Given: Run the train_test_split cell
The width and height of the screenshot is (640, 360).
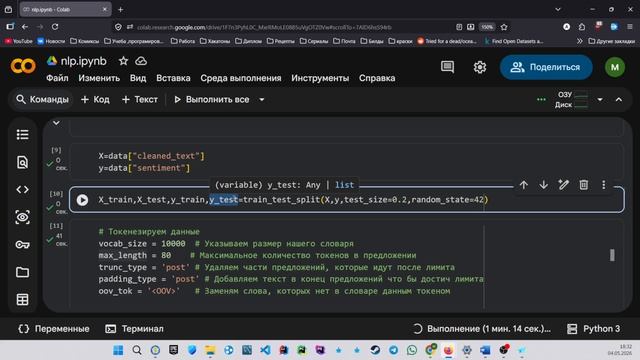Looking at the screenshot, I should [x=82, y=200].
